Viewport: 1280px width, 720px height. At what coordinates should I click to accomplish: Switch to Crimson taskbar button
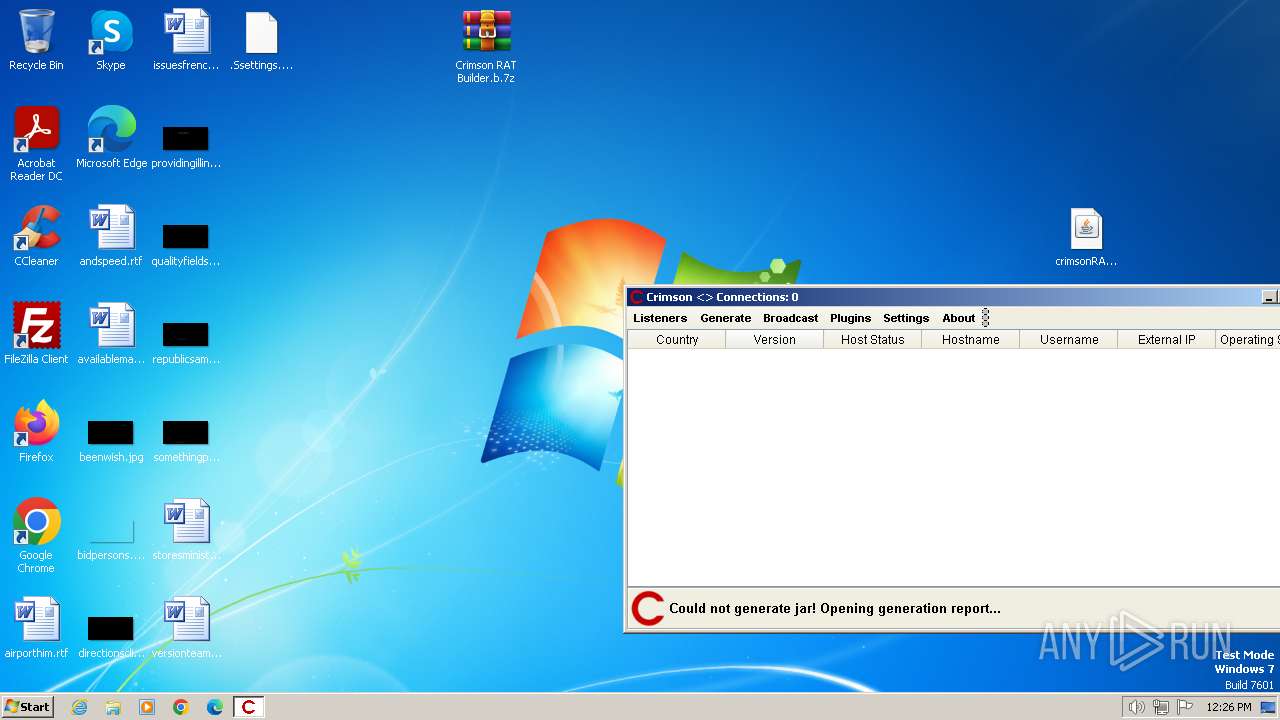tap(249, 707)
